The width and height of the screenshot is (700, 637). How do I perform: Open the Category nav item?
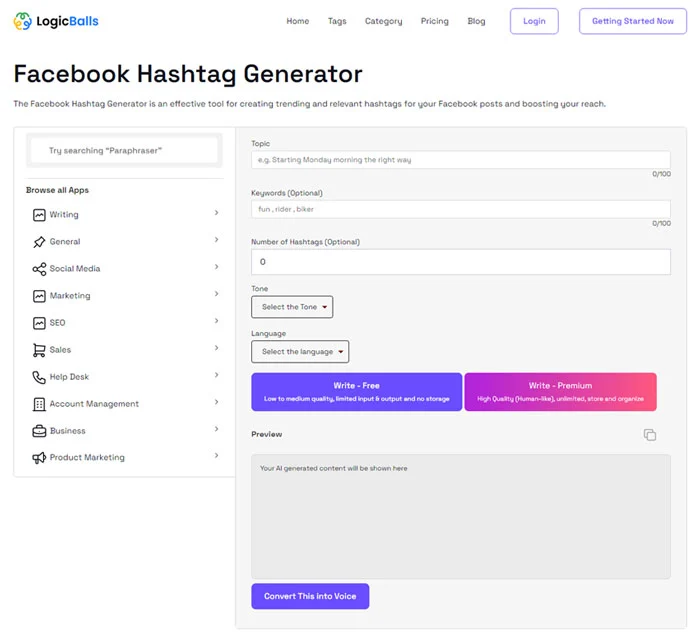click(383, 21)
